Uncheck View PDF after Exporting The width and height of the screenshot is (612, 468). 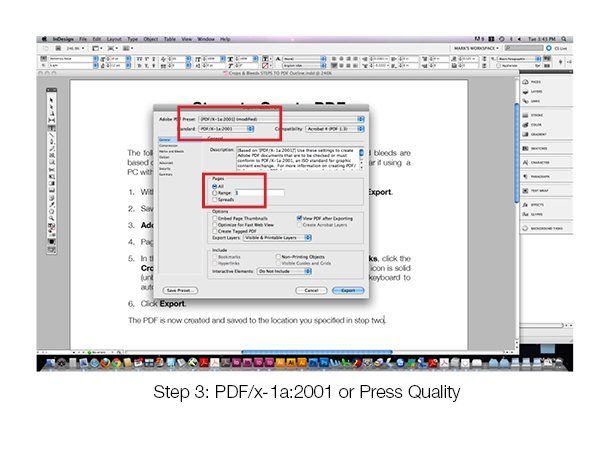(299, 218)
